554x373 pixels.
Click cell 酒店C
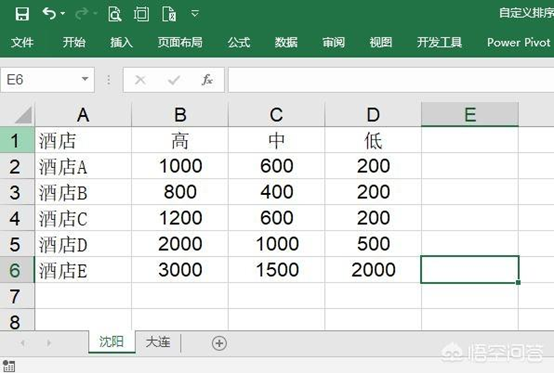[x=83, y=218]
